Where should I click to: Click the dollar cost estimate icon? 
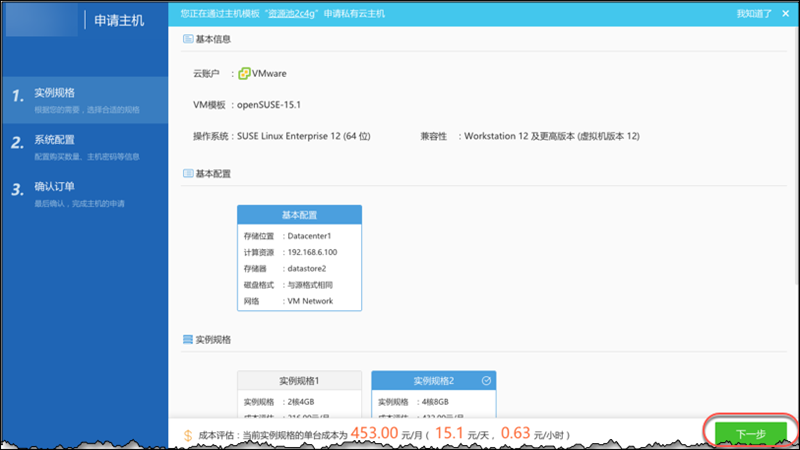click(187, 435)
